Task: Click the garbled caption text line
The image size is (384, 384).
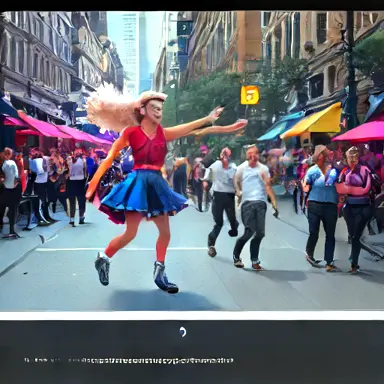Action: 128,361
